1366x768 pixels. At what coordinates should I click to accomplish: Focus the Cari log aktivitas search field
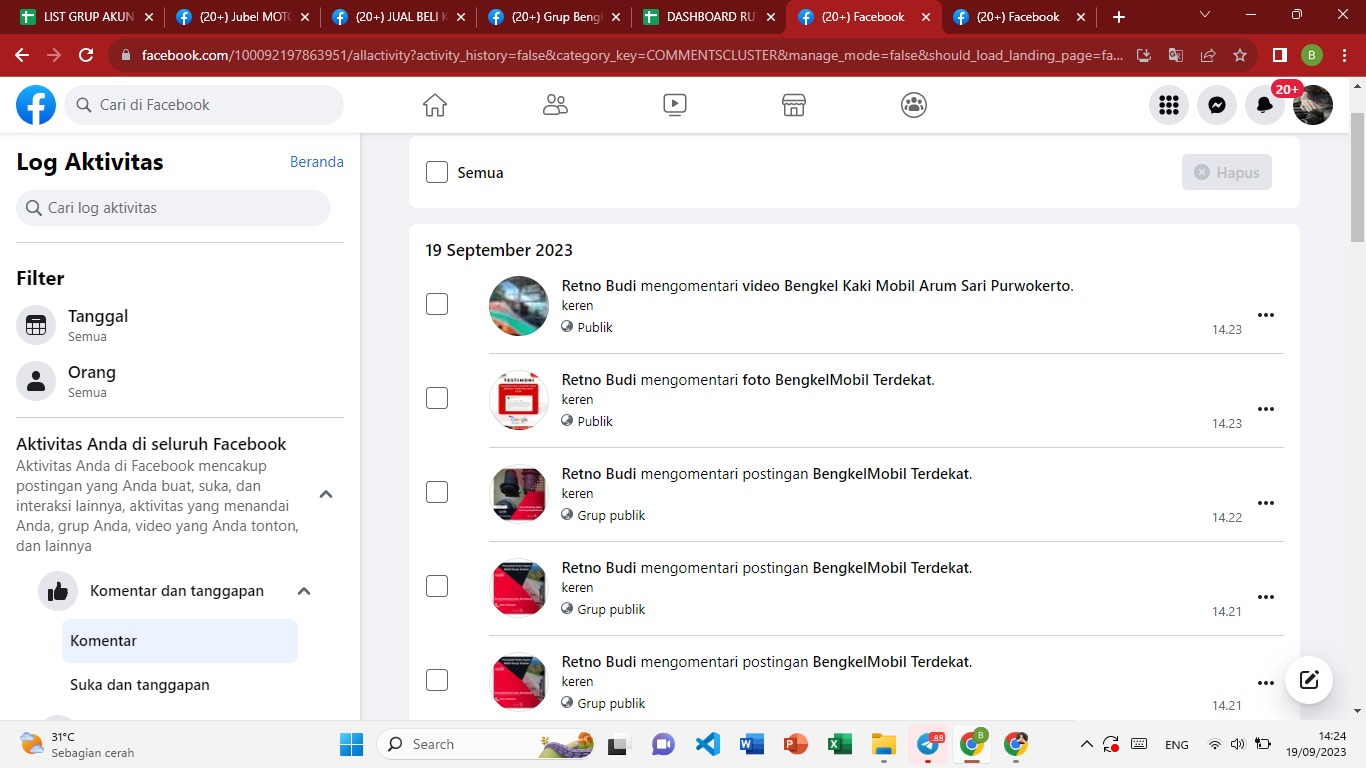tap(173, 208)
